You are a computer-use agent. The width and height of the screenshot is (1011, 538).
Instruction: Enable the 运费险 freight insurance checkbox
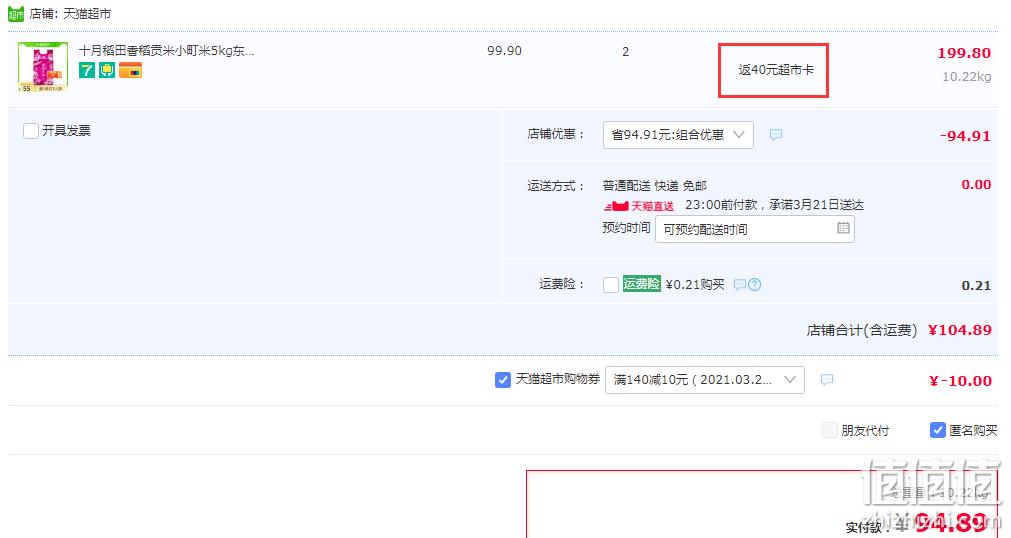tap(611, 284)
